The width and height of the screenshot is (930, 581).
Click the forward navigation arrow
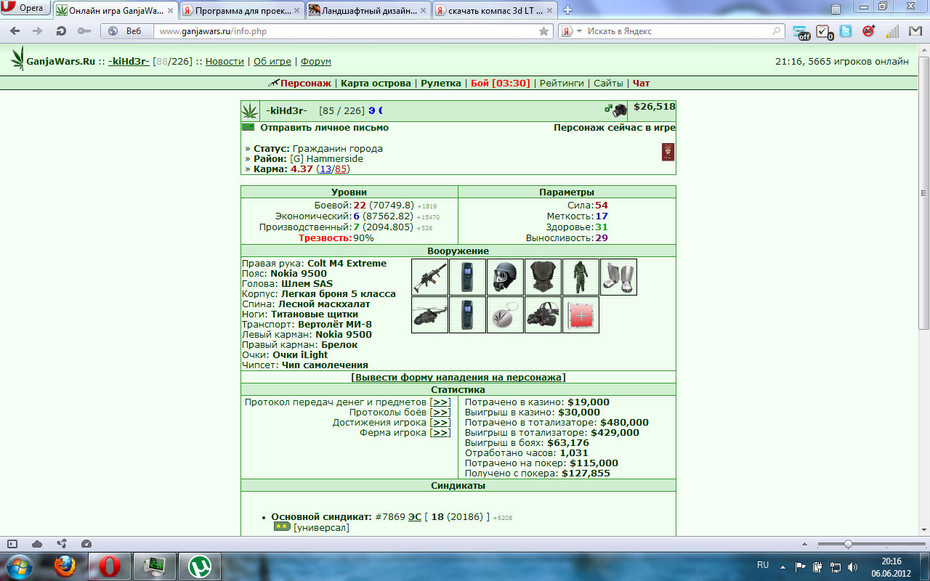37,31
